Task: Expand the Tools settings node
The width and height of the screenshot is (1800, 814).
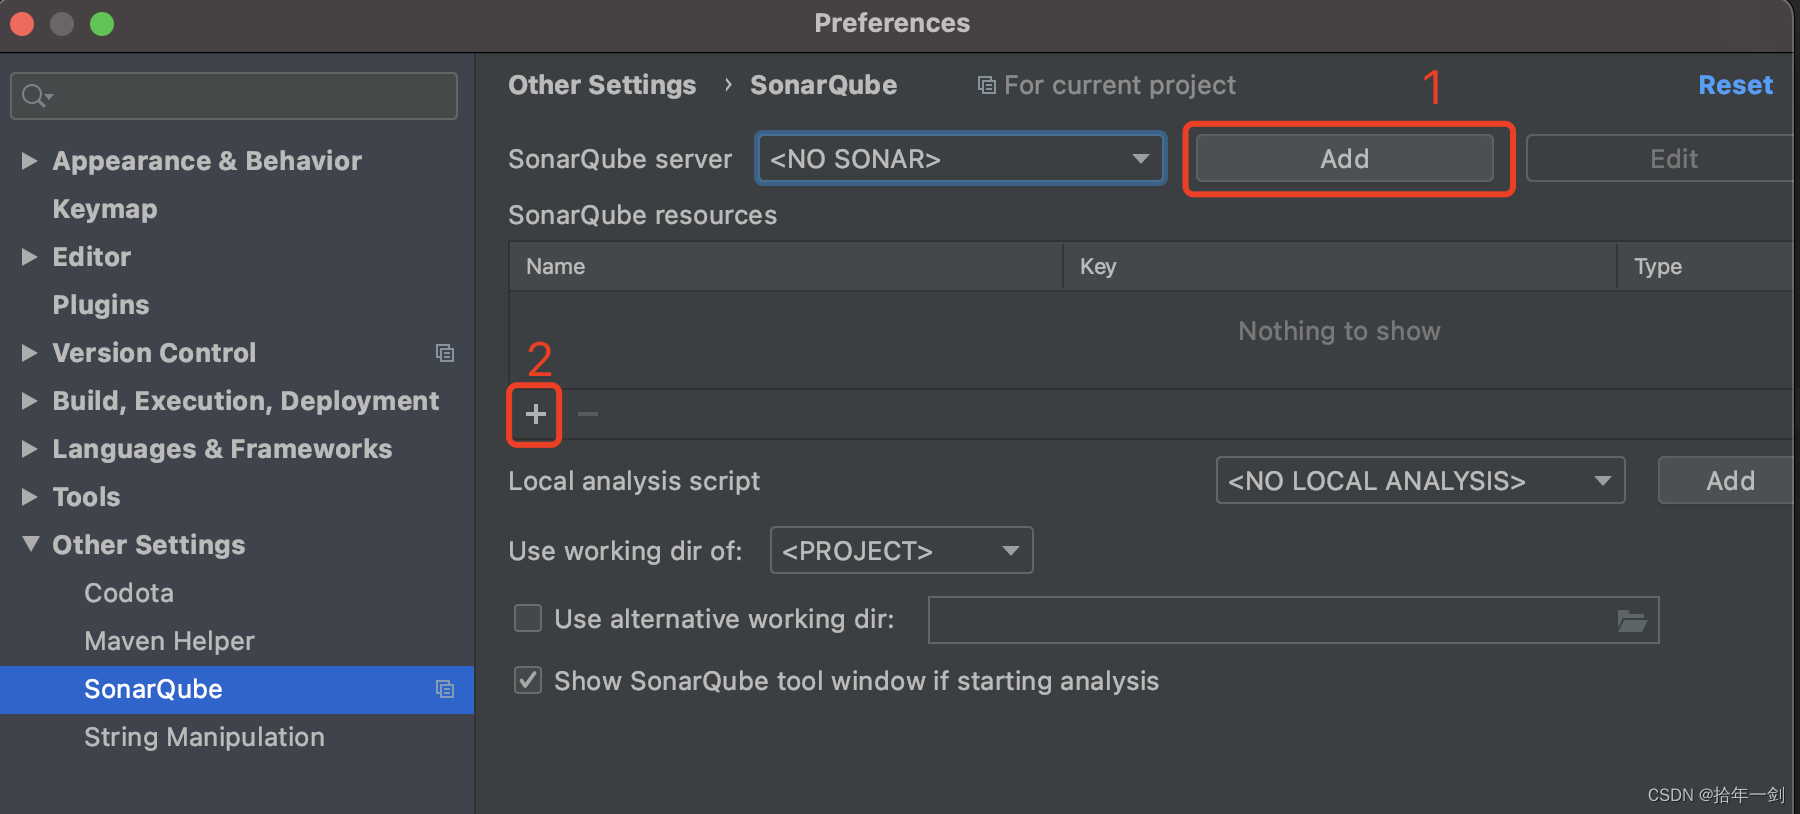Action: (x=30, y=497)
